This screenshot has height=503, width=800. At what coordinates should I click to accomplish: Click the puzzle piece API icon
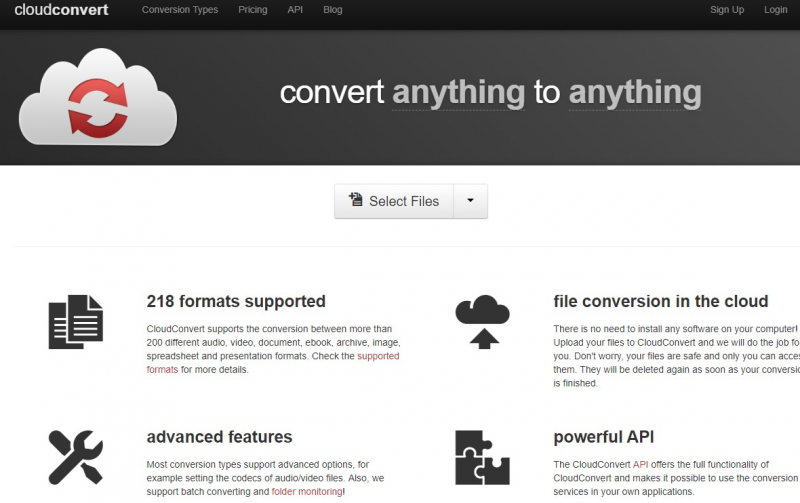[x=483, y=458]
